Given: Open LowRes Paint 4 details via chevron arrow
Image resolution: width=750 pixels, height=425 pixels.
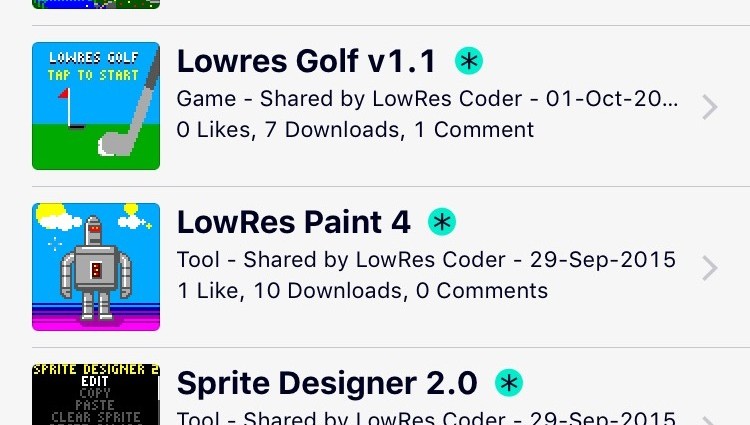Looking at the screenshot, I should pos(709,268).
